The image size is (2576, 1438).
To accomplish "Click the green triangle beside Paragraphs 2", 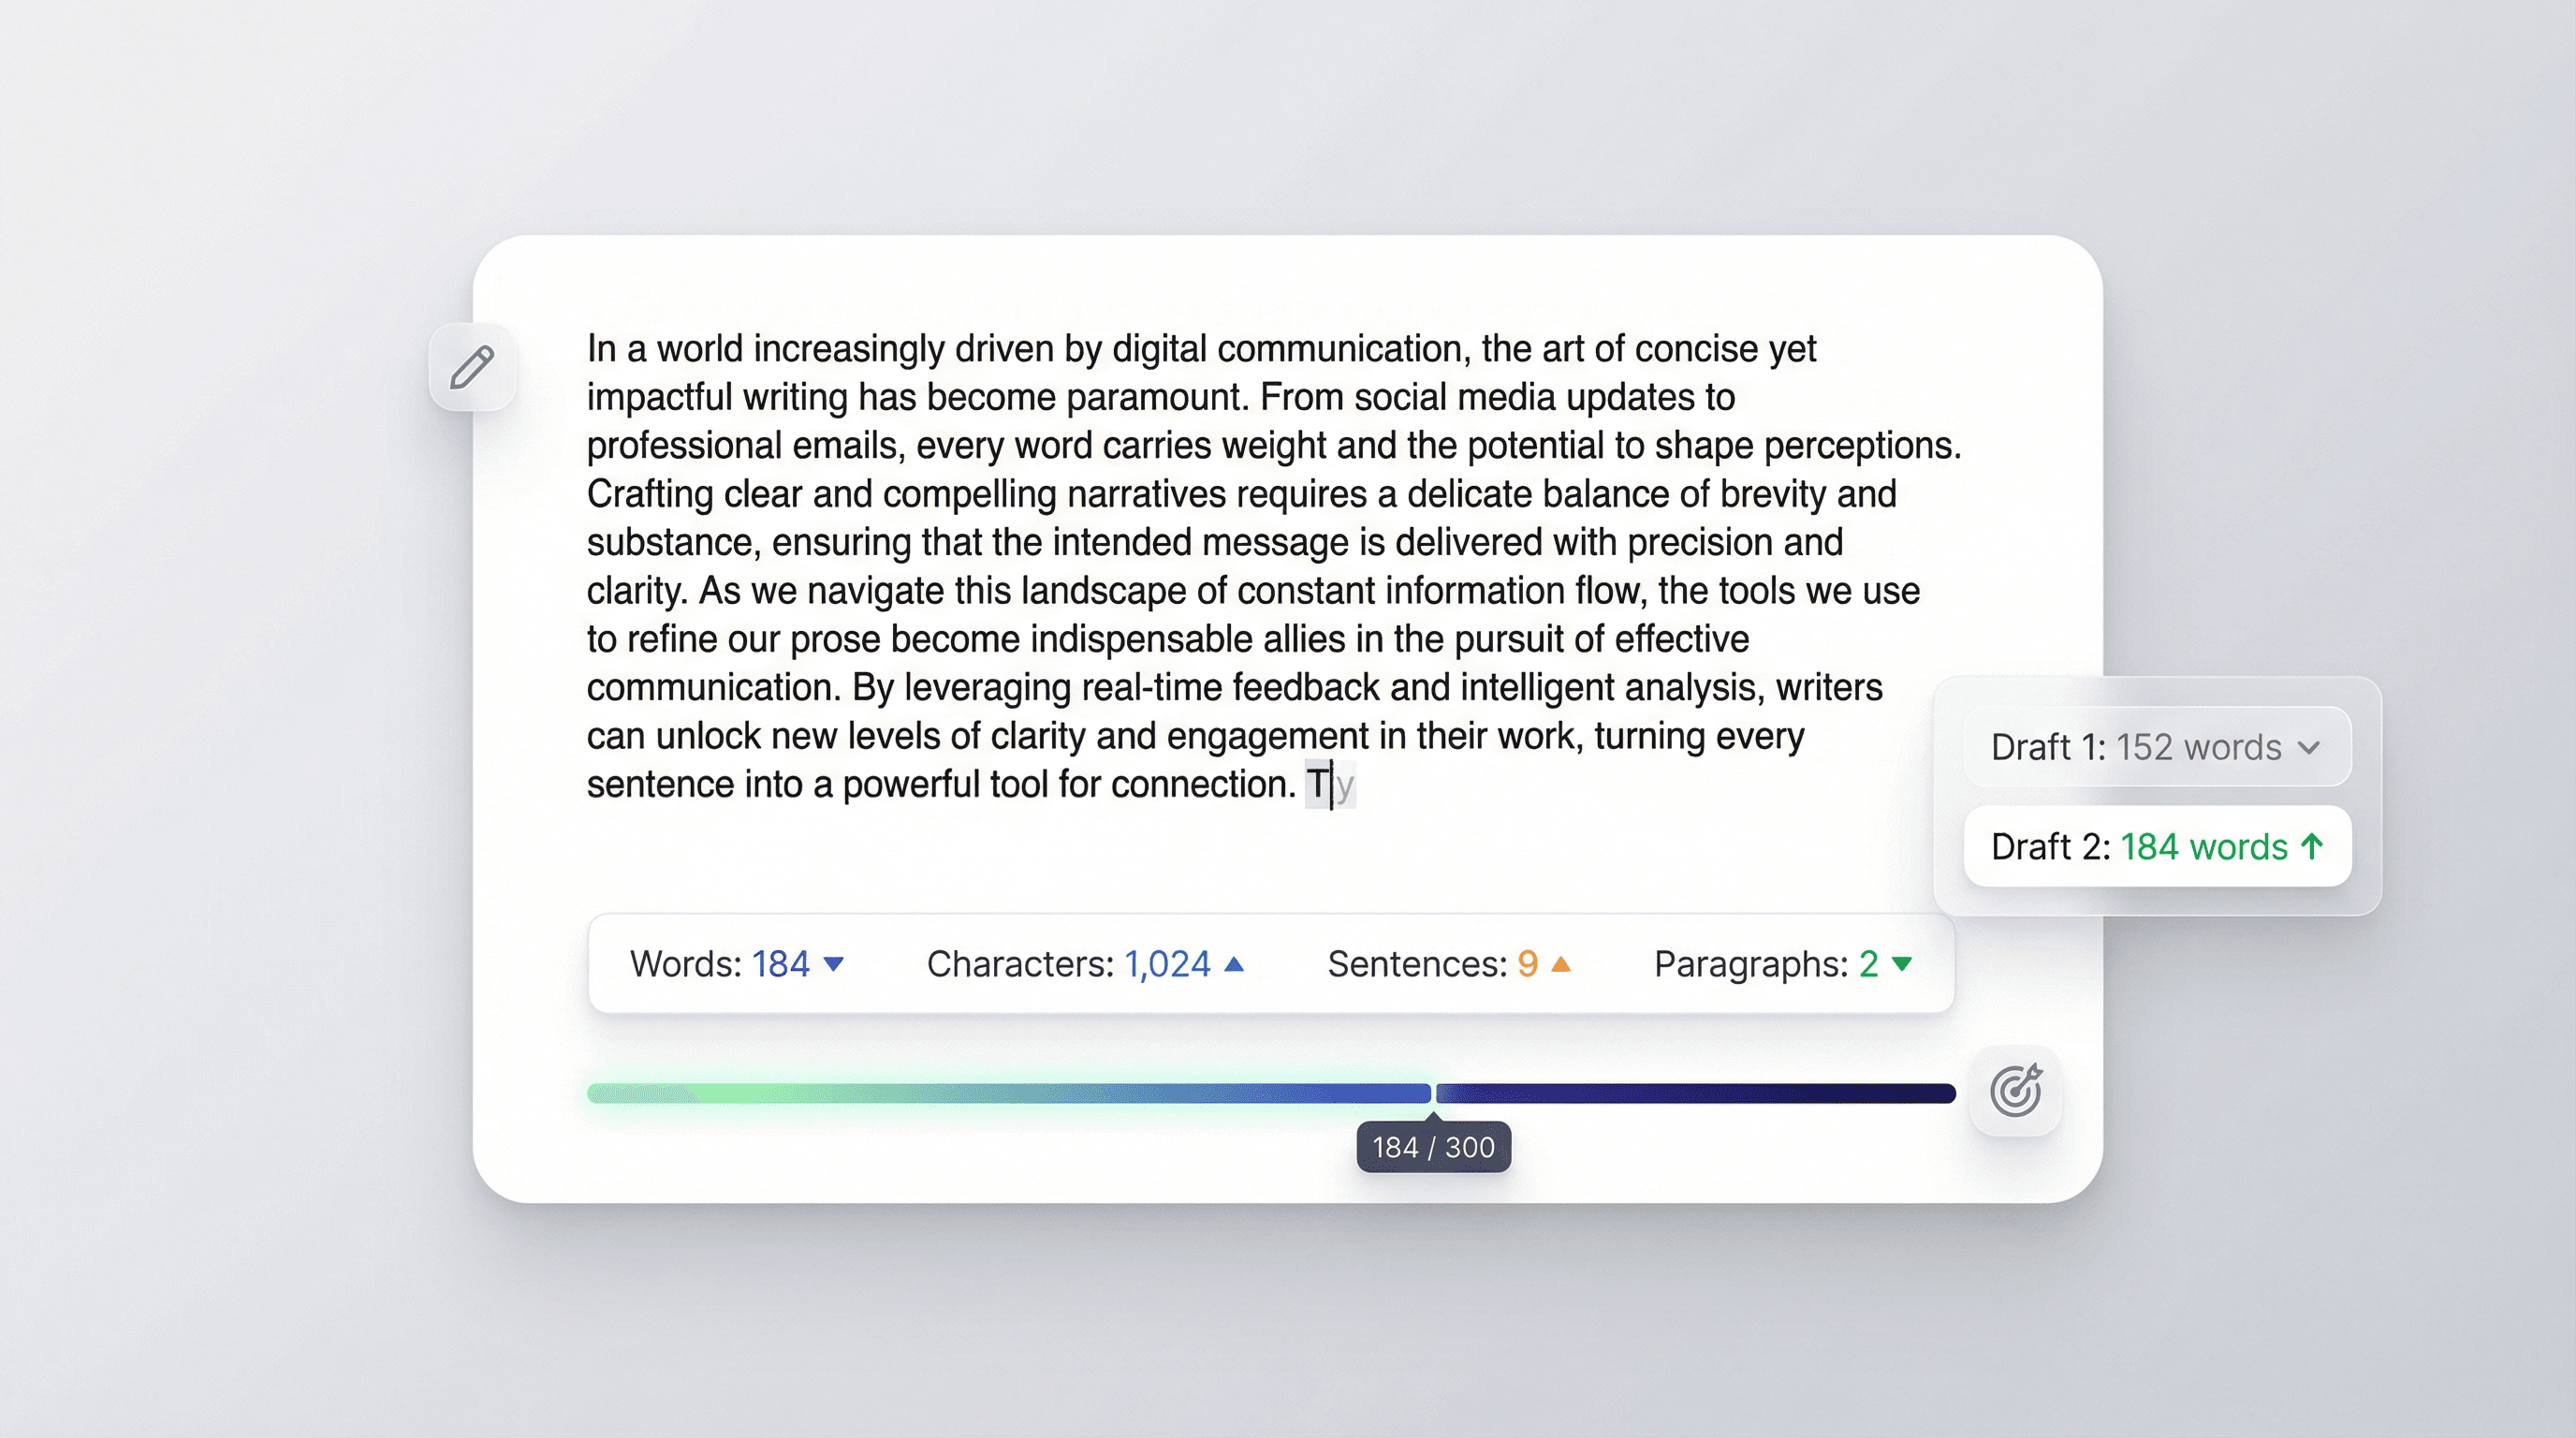I will [x=1902, y=964].
